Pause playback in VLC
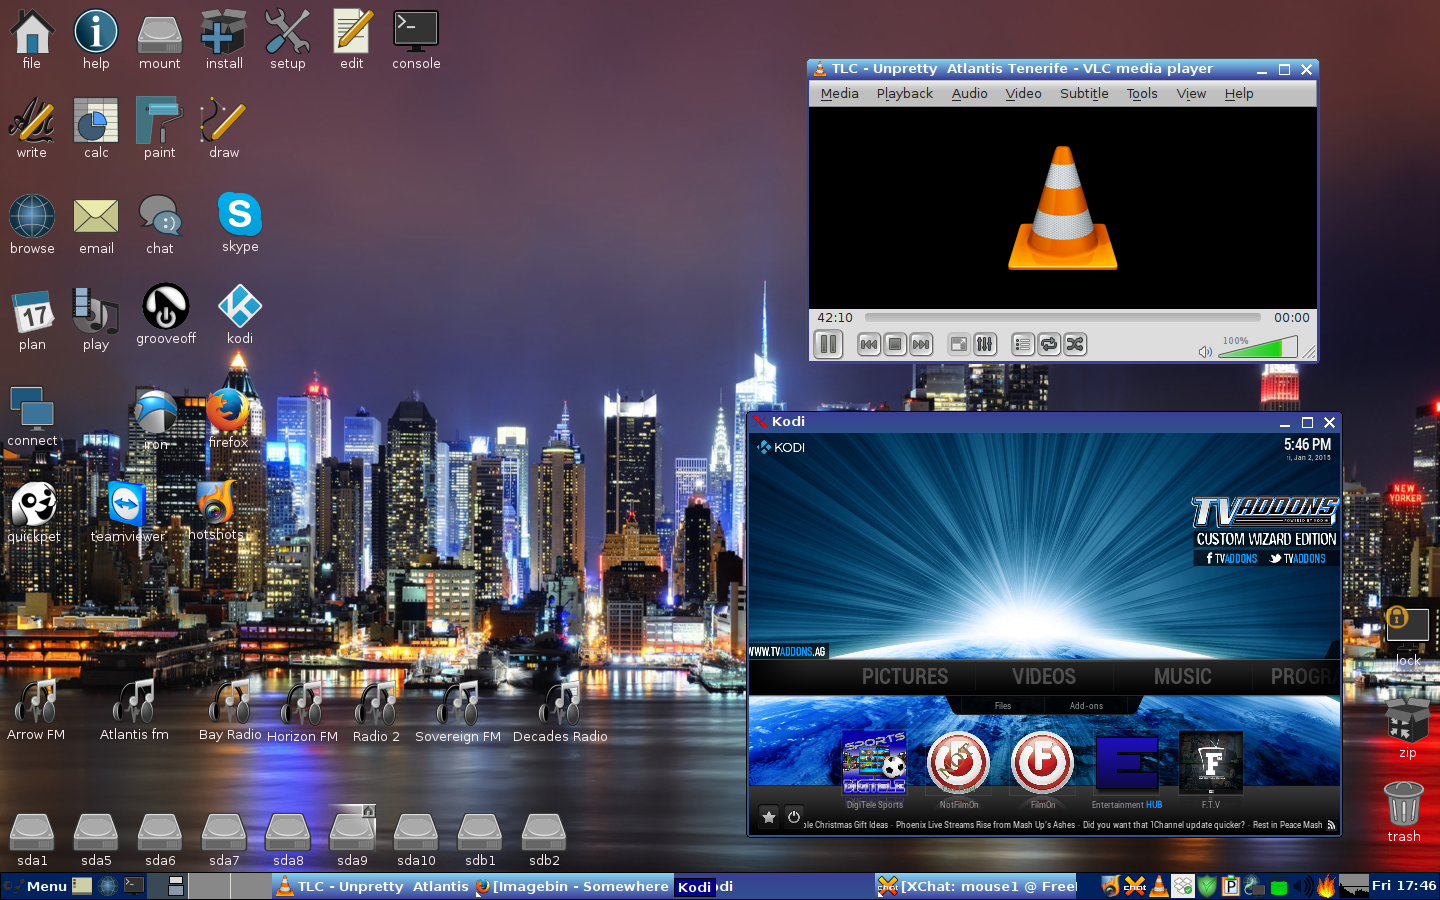 tap(828, 345)
